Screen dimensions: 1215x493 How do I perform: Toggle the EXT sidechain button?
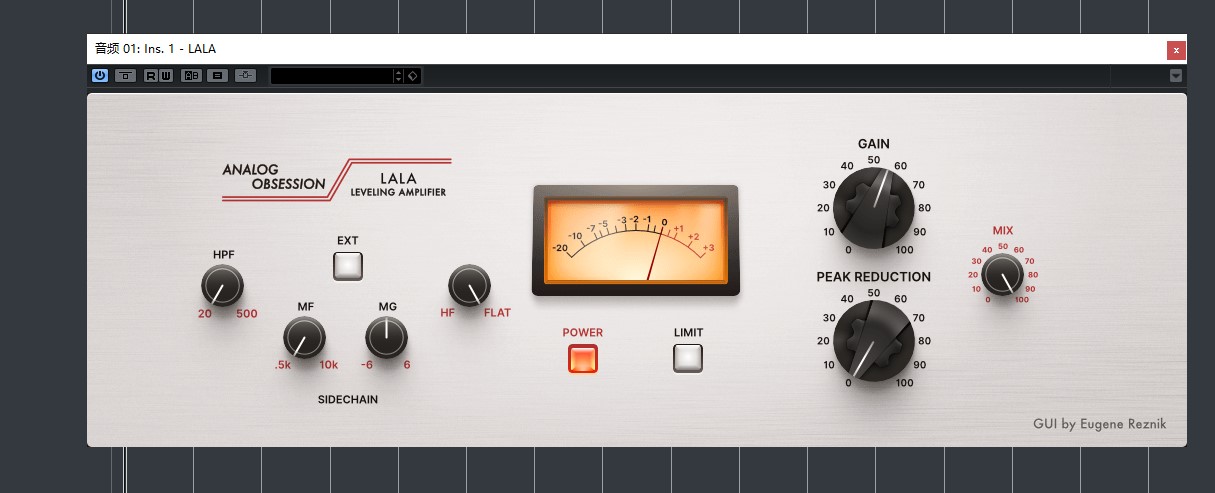[x=348, y=266]
